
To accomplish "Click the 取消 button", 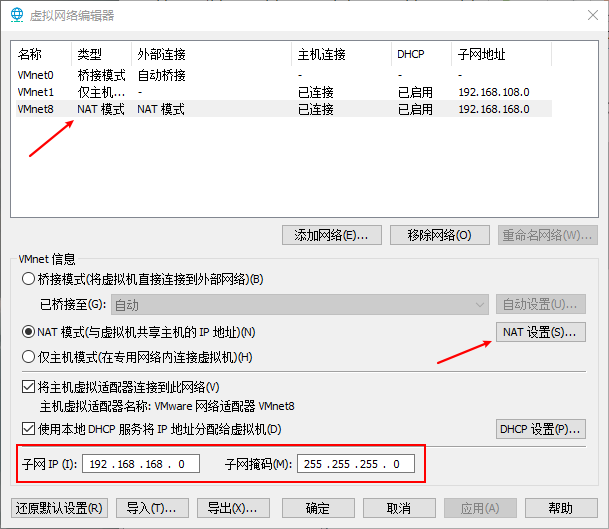I will coord(399,508).
